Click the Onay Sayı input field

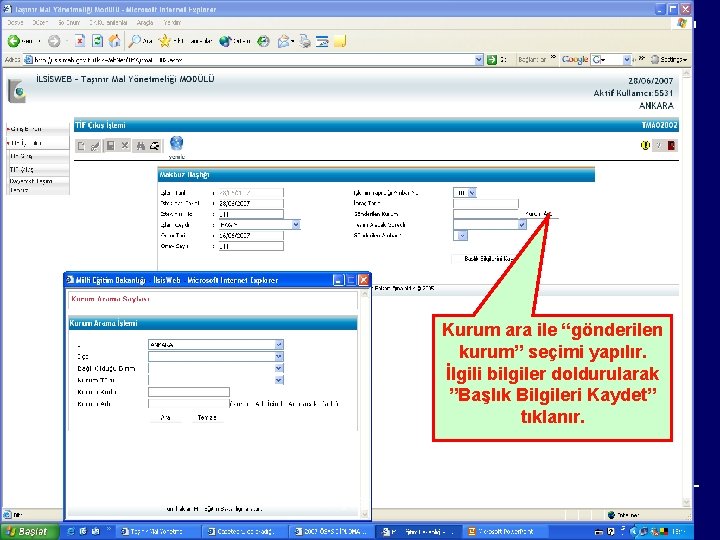coord(251,246)
